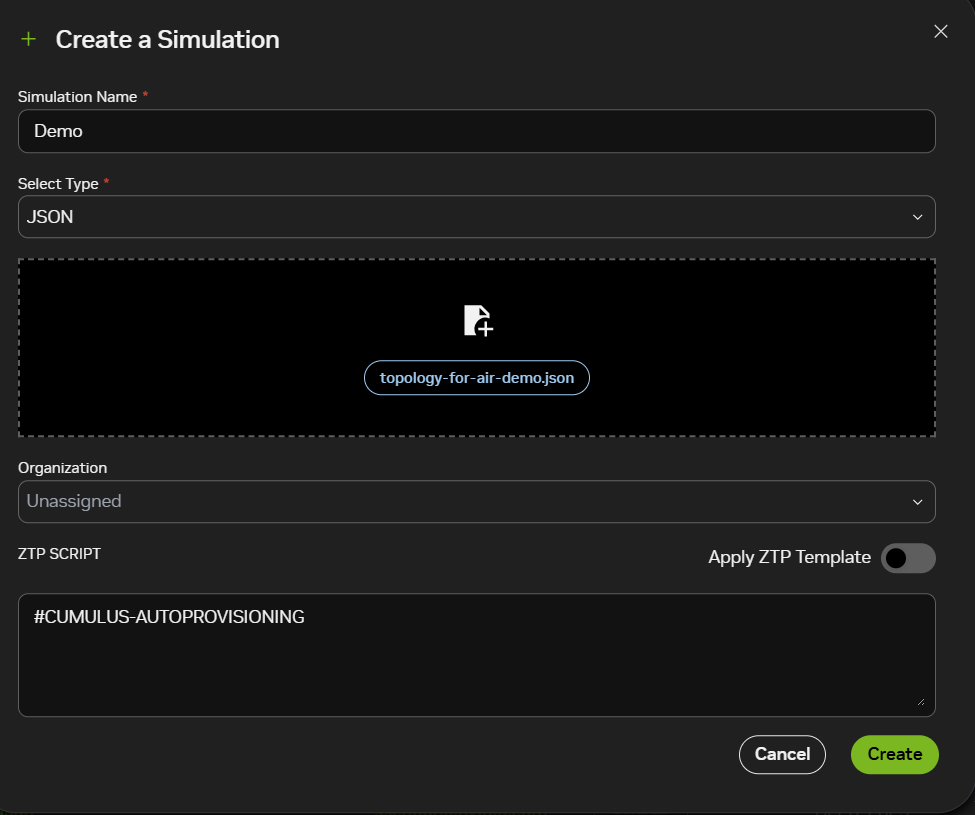
Task: Click the ZTP SCRIPT heading
Action: 59,554
